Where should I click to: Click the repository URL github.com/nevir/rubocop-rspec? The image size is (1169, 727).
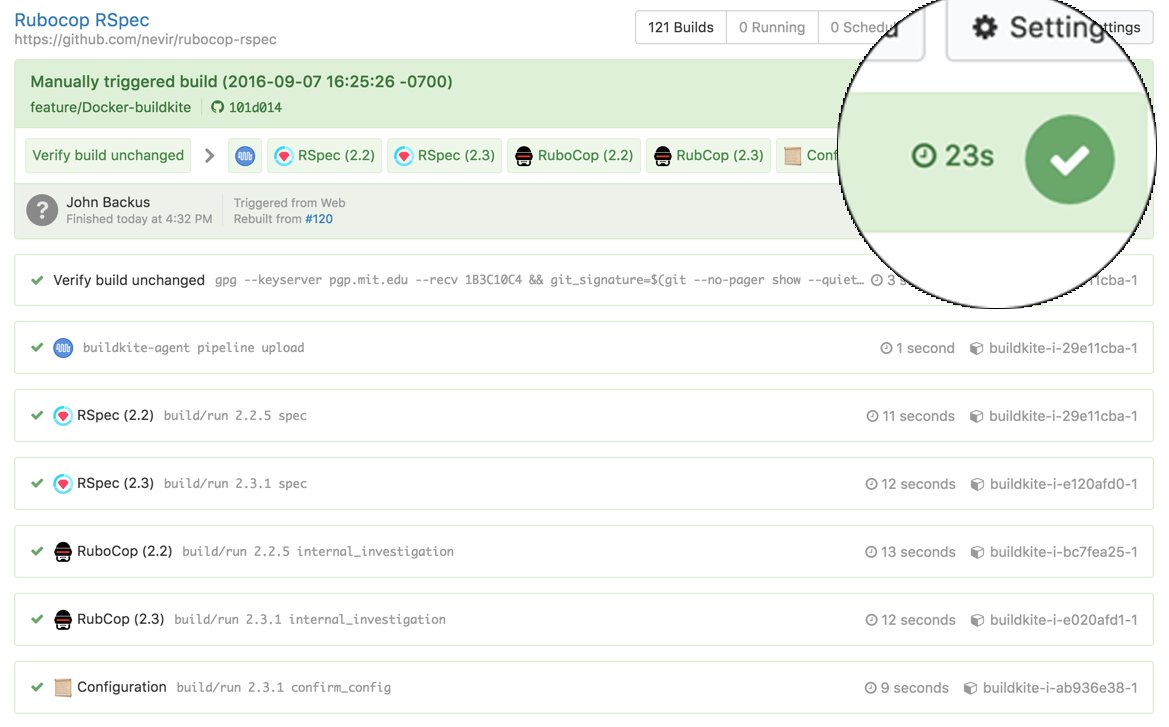[x=145, y=40]
